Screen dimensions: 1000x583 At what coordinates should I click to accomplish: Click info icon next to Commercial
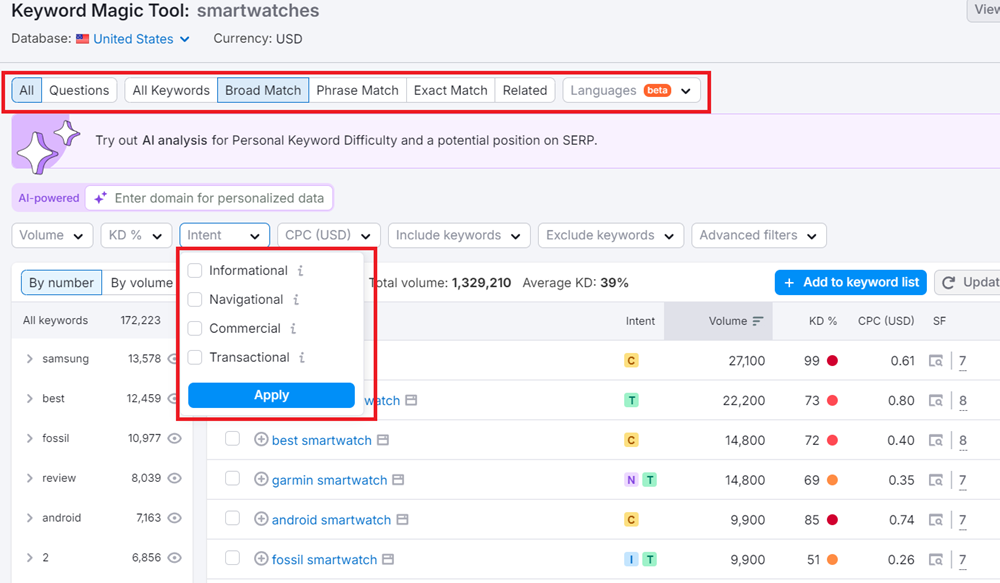tap(293, 328)
